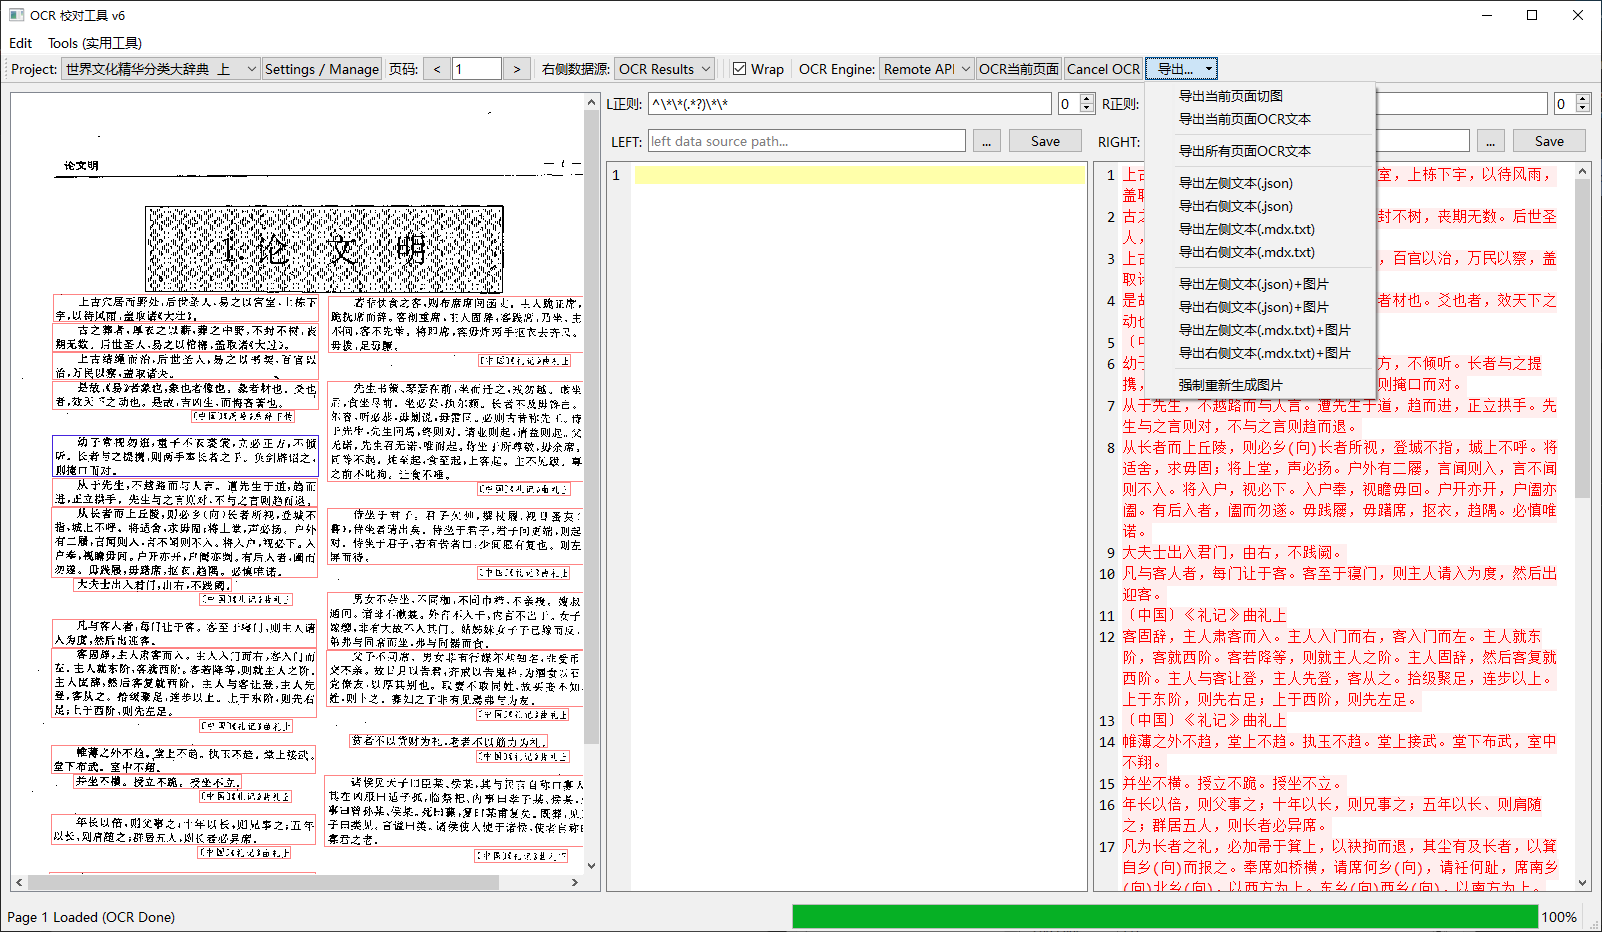1602x932 pixels.
Task: Select 导出右侧文本(.mdx.txt)+图片 menu item
Action: [1260, 353]
